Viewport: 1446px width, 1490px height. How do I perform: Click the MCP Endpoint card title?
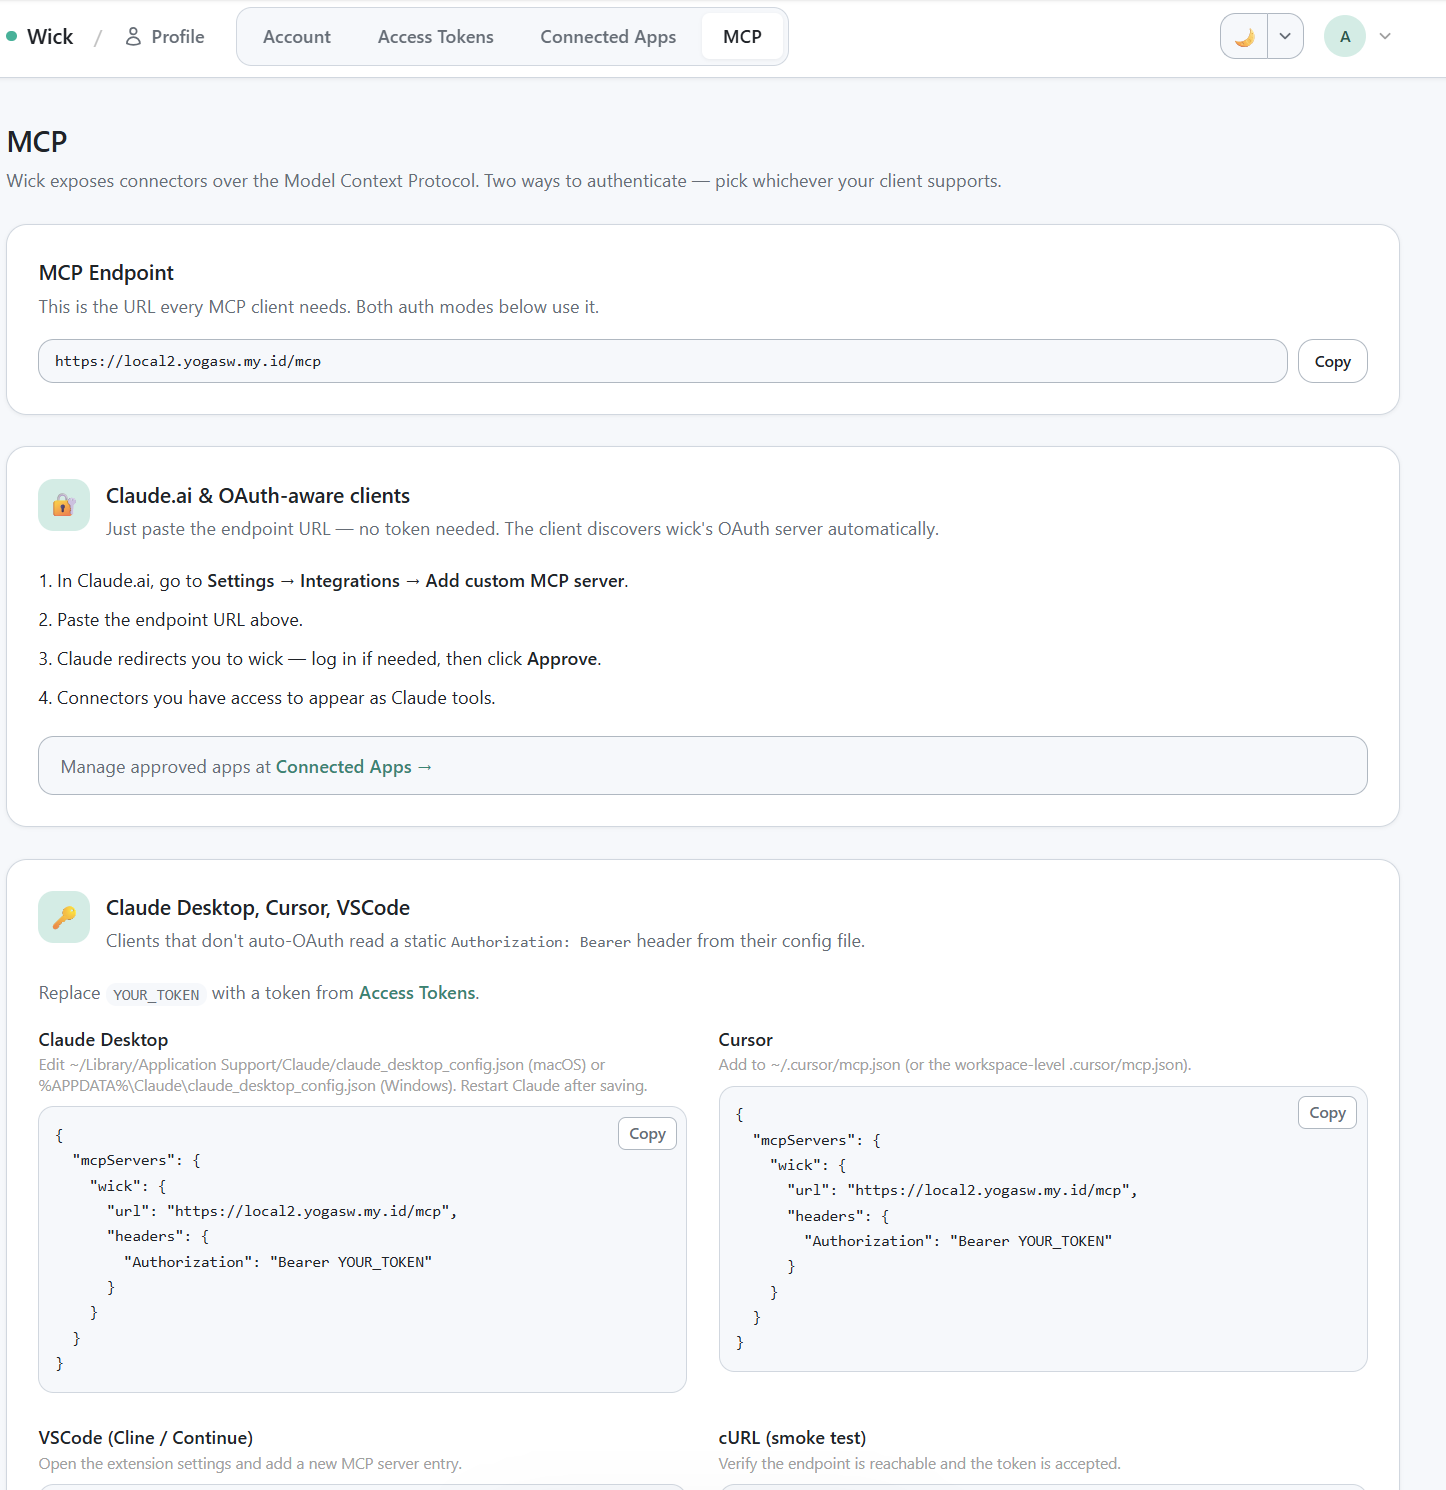(x=106, y=273)
